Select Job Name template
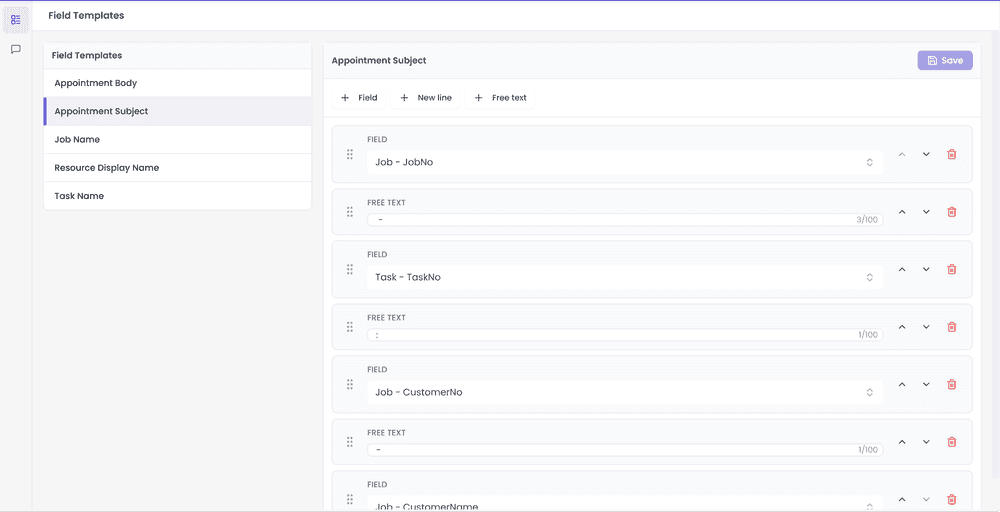Image resolution: width=1000 pixels, height=512 pixels. point(177,139)
